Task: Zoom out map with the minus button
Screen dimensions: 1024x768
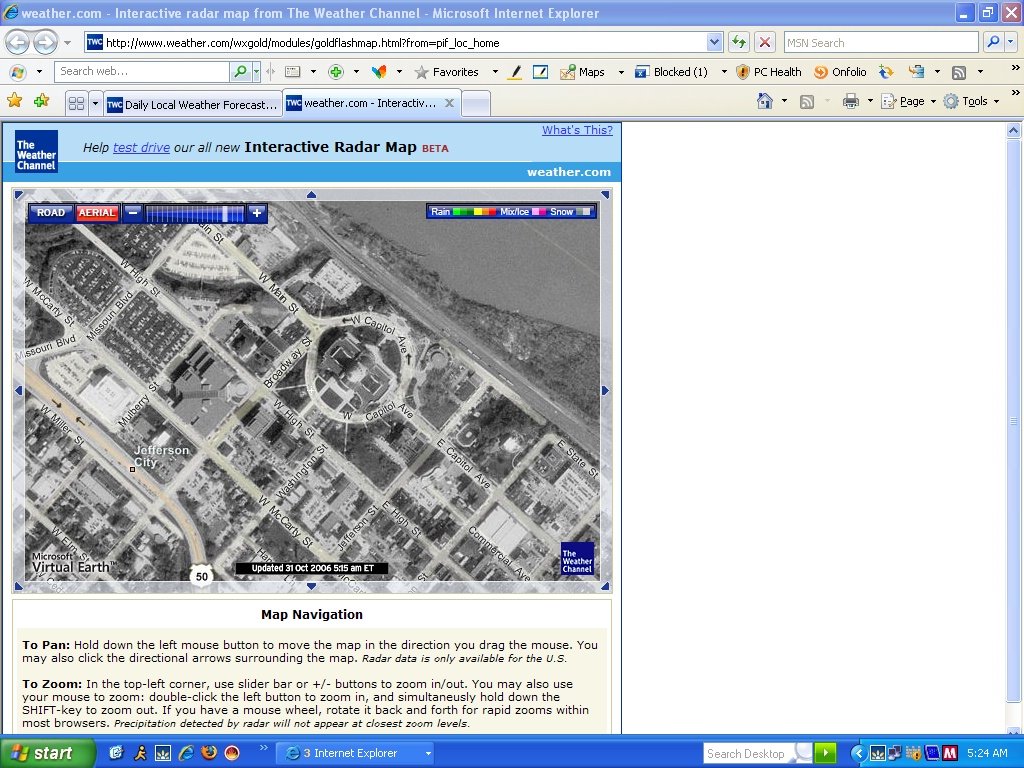Action: pyautogui.click(x=133, y=213)
